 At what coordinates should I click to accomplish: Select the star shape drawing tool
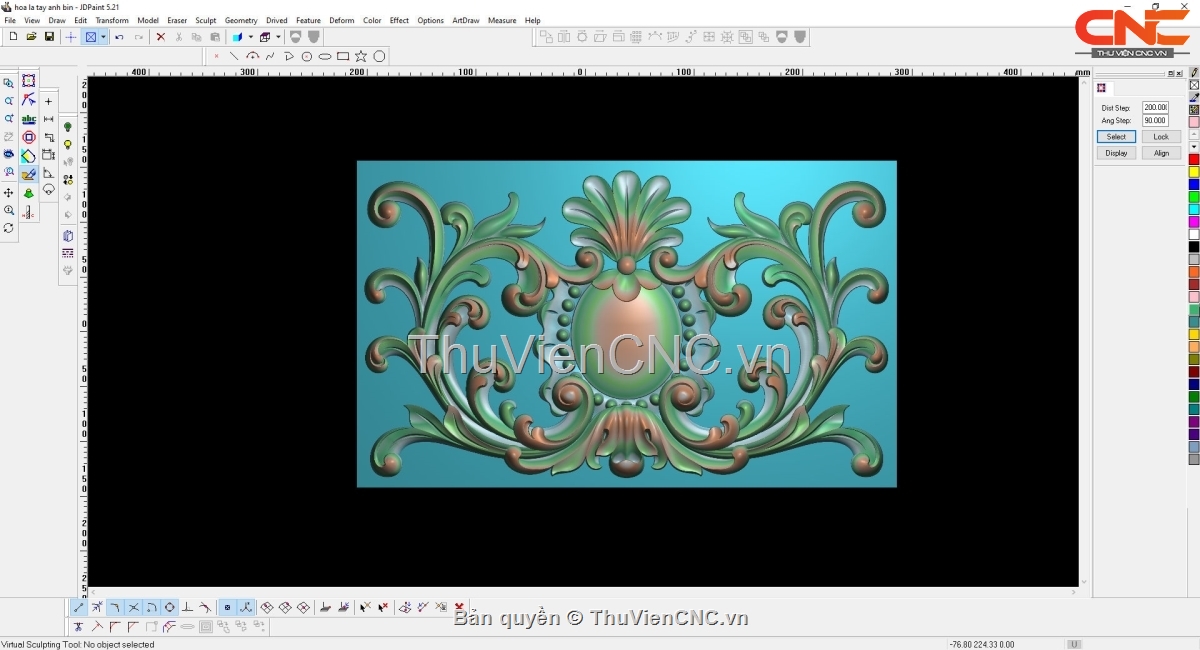(x=361, y=56)
